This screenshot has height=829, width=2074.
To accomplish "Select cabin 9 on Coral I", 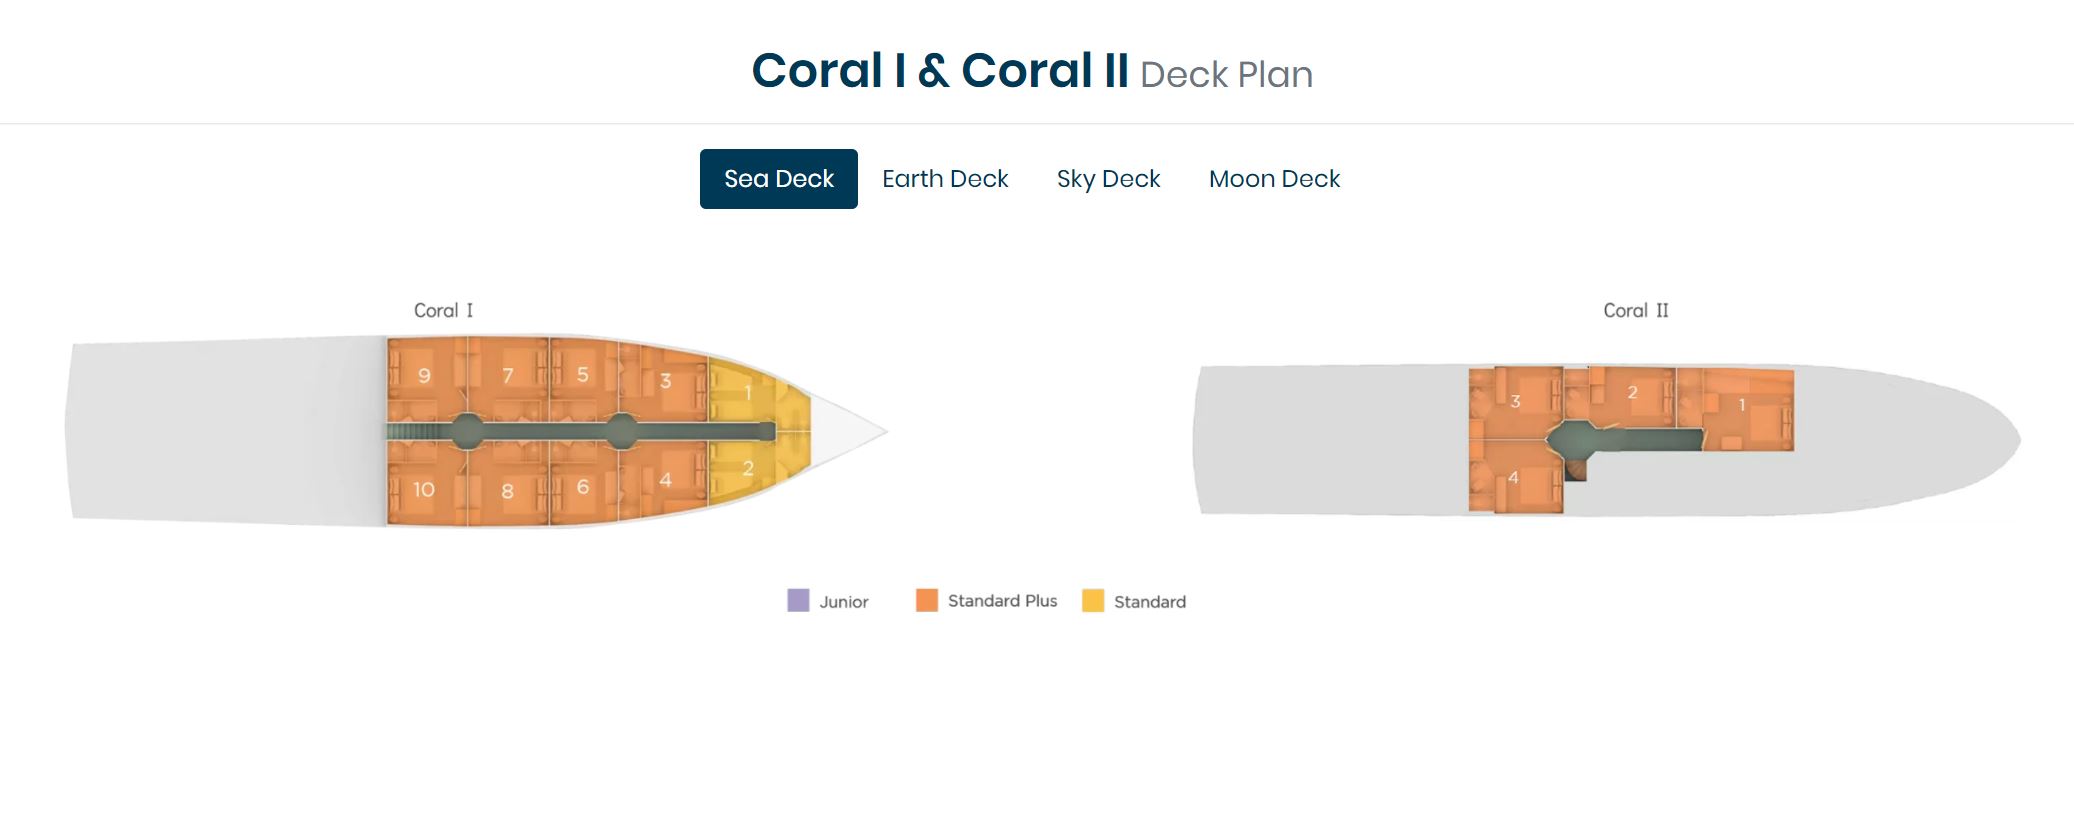I will pos(426,379).
